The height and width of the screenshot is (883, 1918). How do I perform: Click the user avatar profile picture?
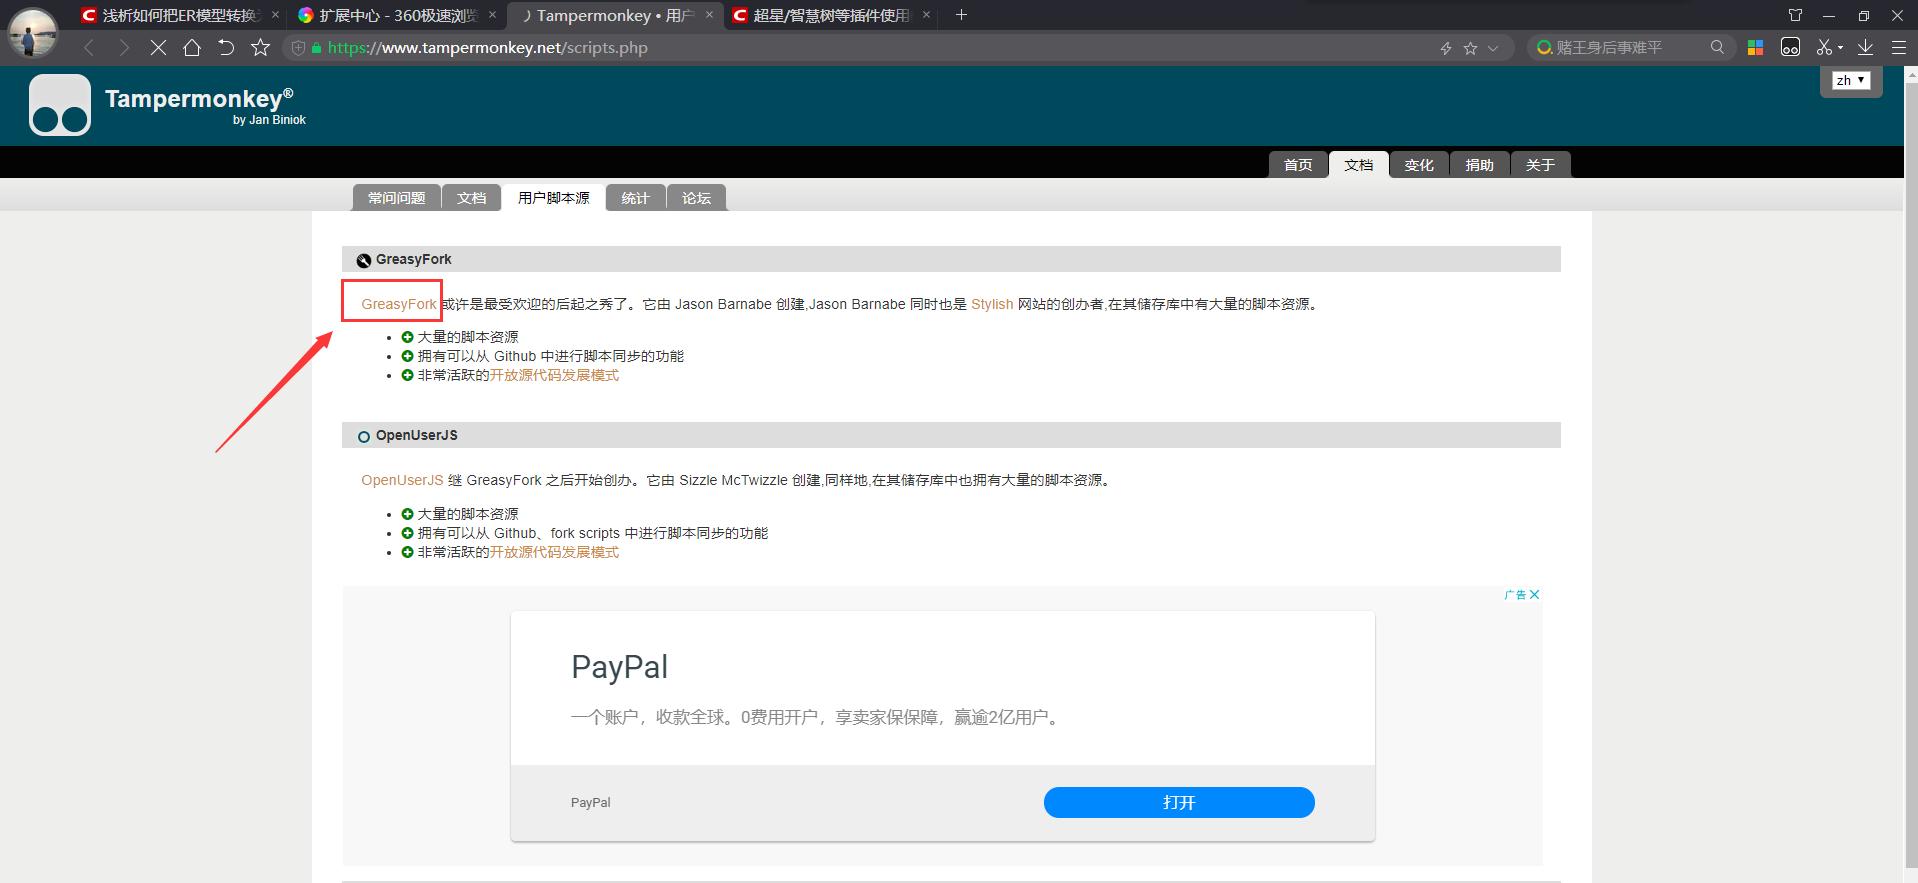(x=33, y=31)
